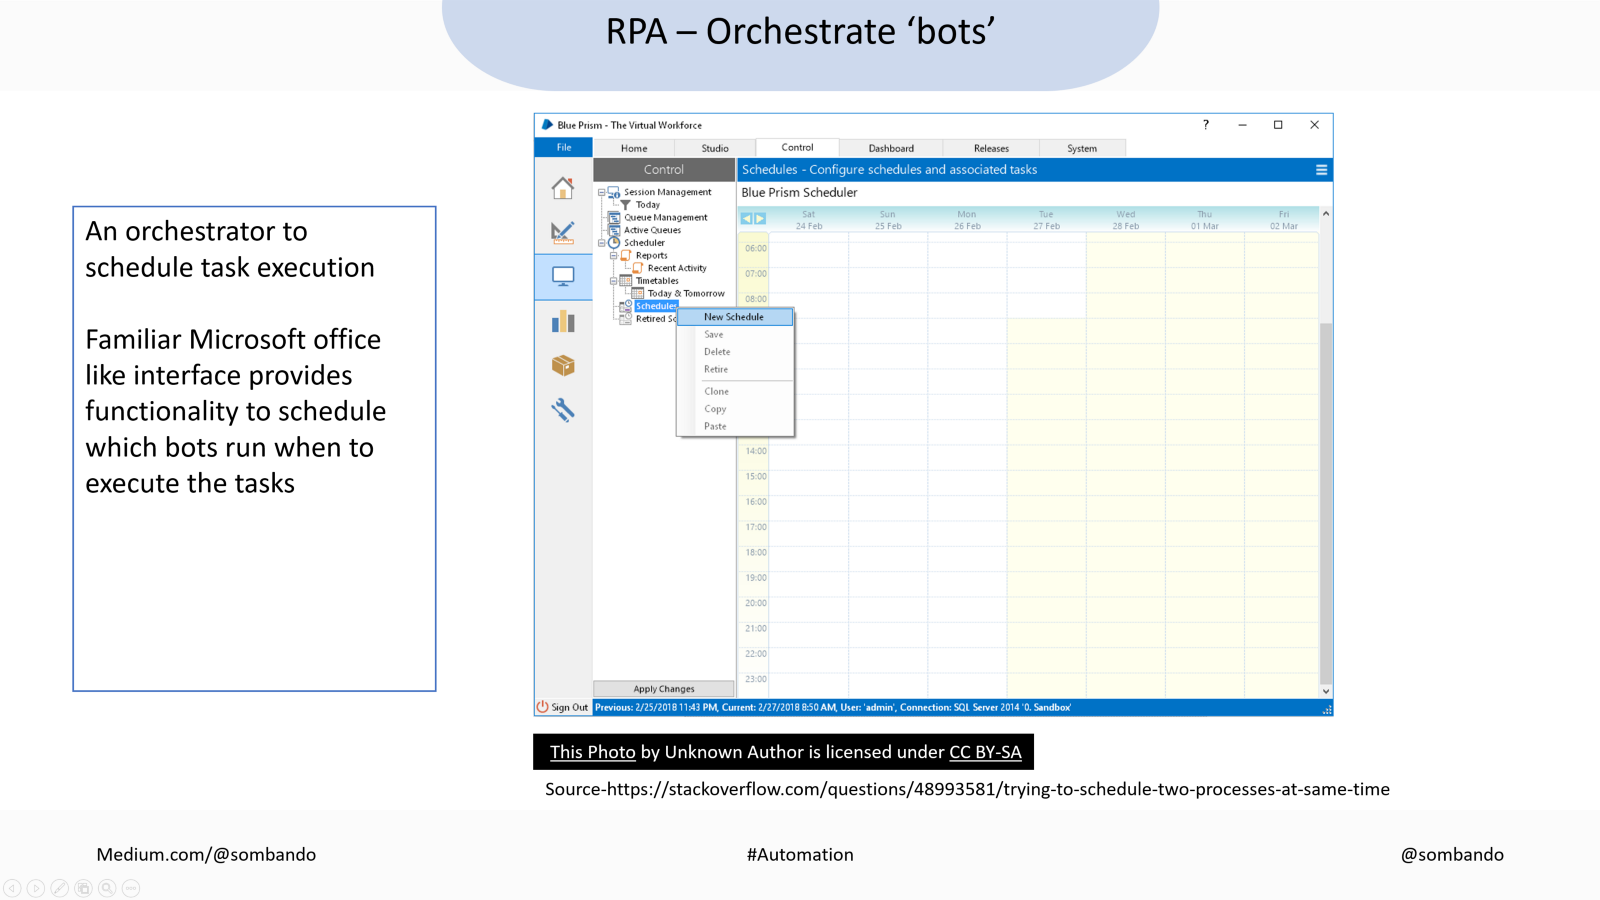This screenshot has height=900, width=1600.
Task: Click the previous week arrow in scheduler
Action: pyautogui.click(x=746, y=218)
